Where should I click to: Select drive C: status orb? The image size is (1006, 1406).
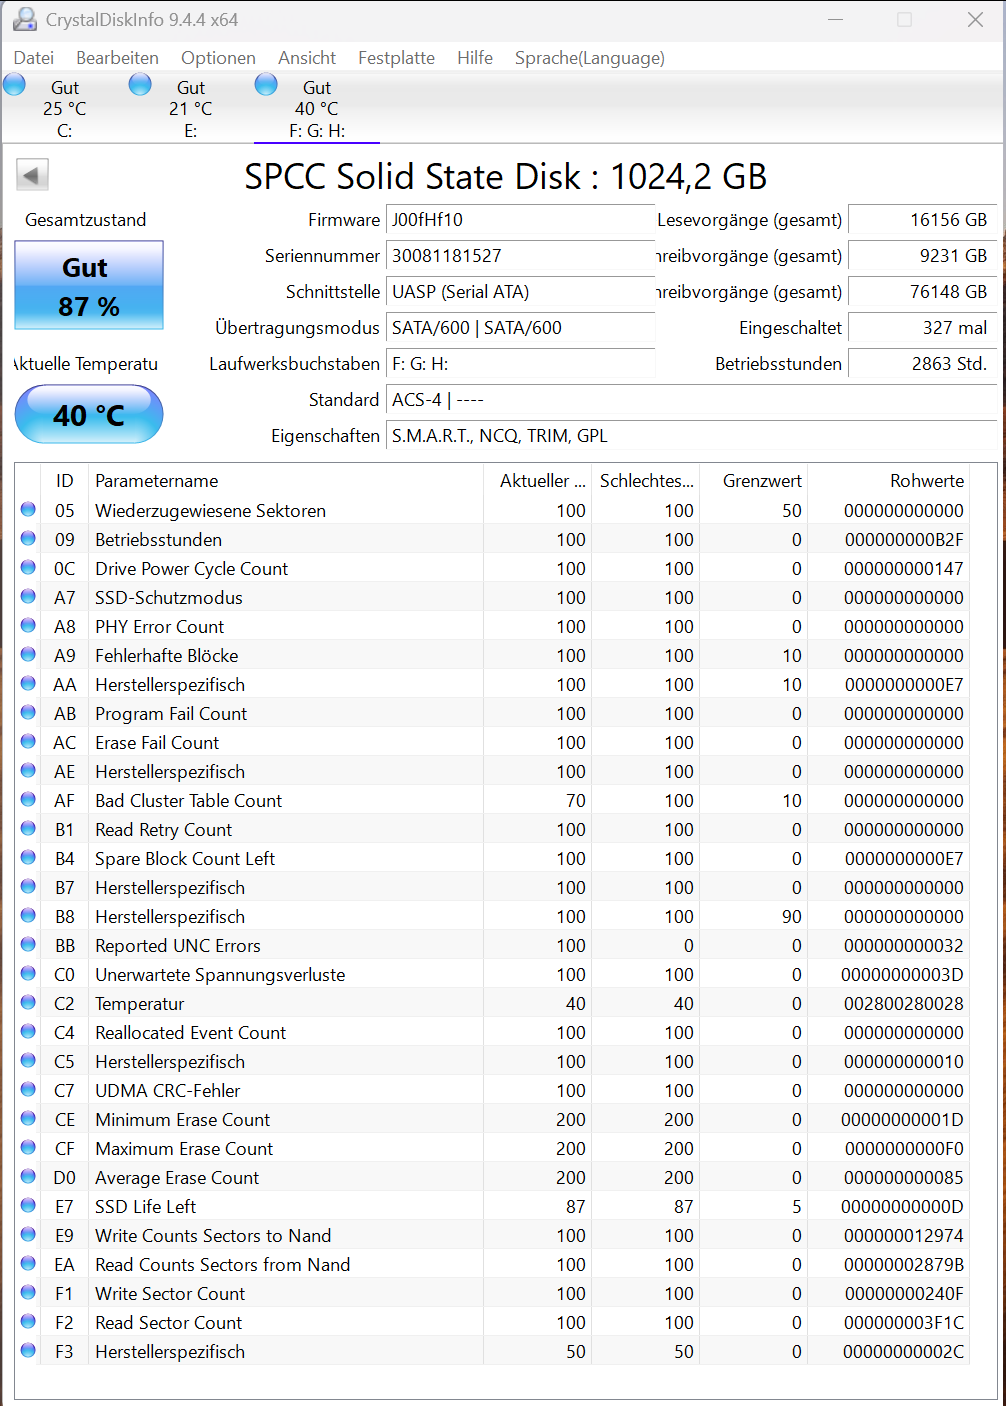pos(15,84)
